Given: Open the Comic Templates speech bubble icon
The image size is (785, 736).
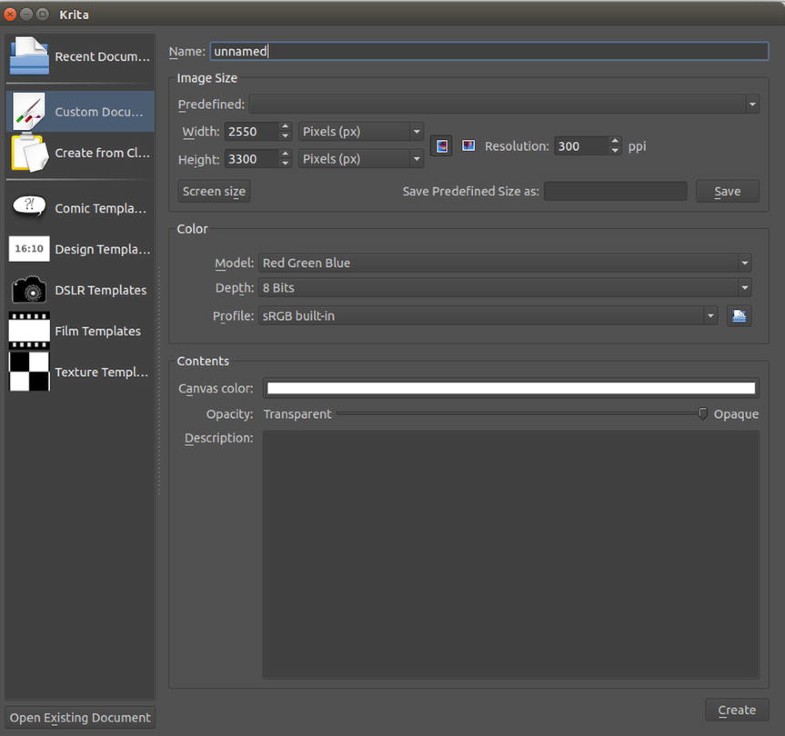Looking at the screenshot, I should click(x=29, y=206).
